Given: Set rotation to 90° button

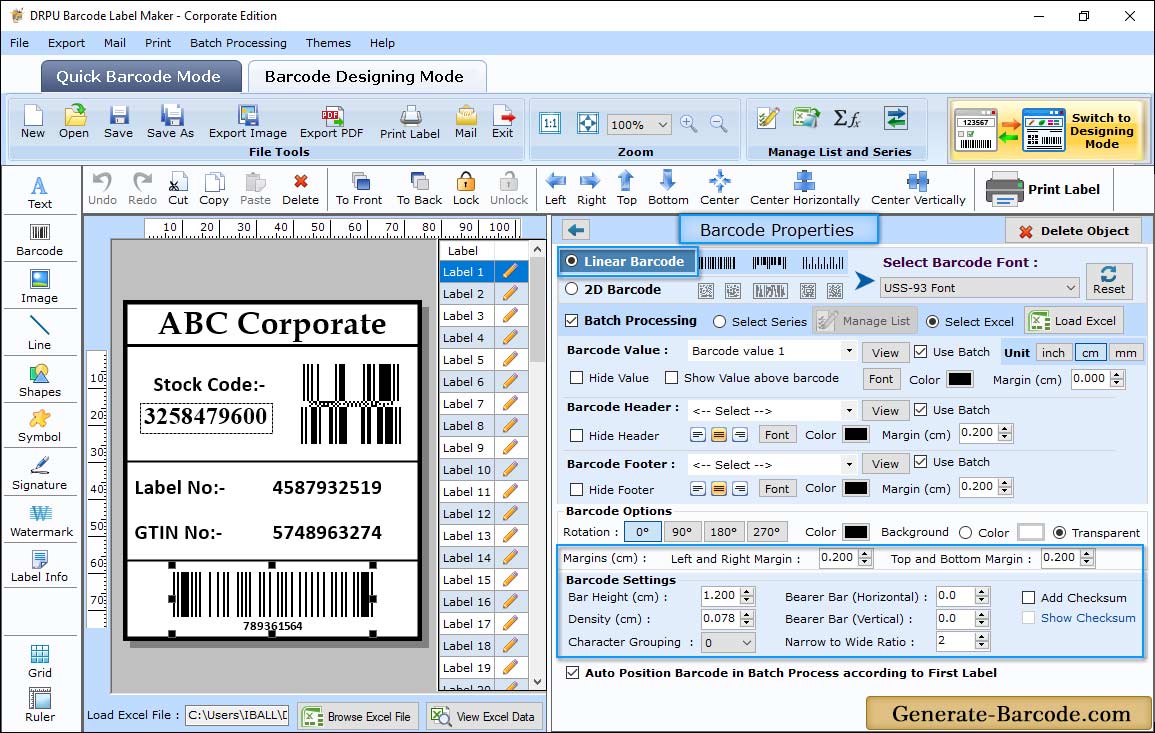Looking at the screenshot, I should coord(682,531).
